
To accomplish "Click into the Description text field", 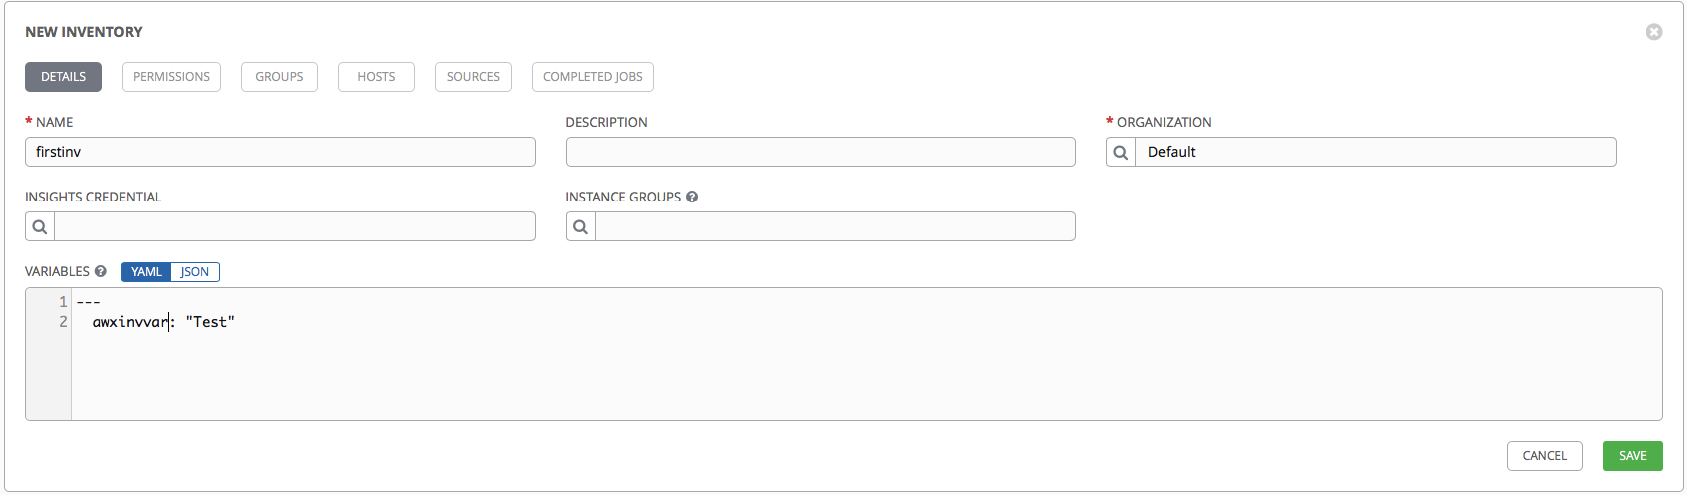I will (820, 152).
